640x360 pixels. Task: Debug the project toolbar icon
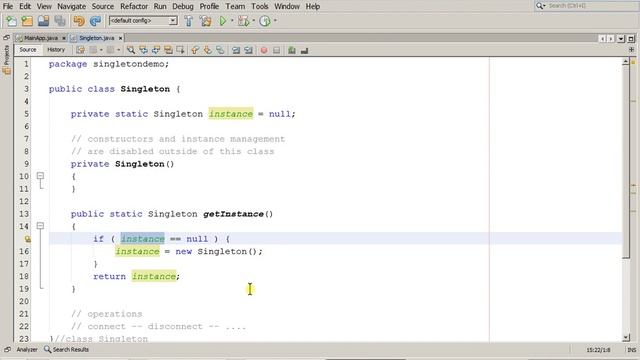point(243,21)
